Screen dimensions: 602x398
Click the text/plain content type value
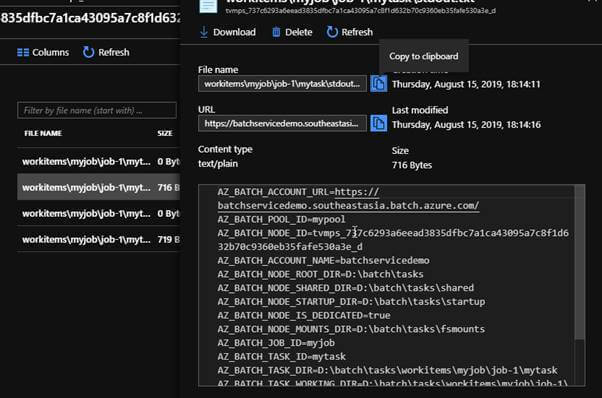tap(218, 164)
